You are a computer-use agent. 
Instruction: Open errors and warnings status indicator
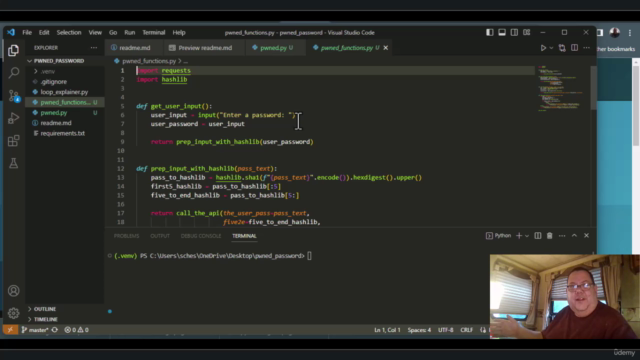(x=76, y=330)
